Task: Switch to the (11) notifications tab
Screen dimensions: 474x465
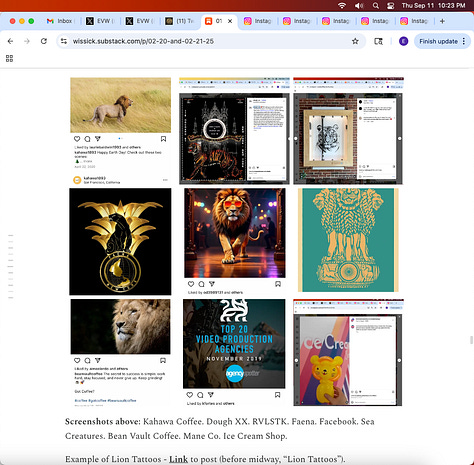Action: click(x=180, y=21)
